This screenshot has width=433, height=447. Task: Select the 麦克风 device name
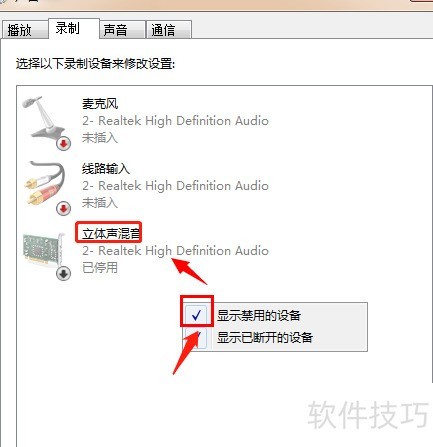tap(100, 104)
